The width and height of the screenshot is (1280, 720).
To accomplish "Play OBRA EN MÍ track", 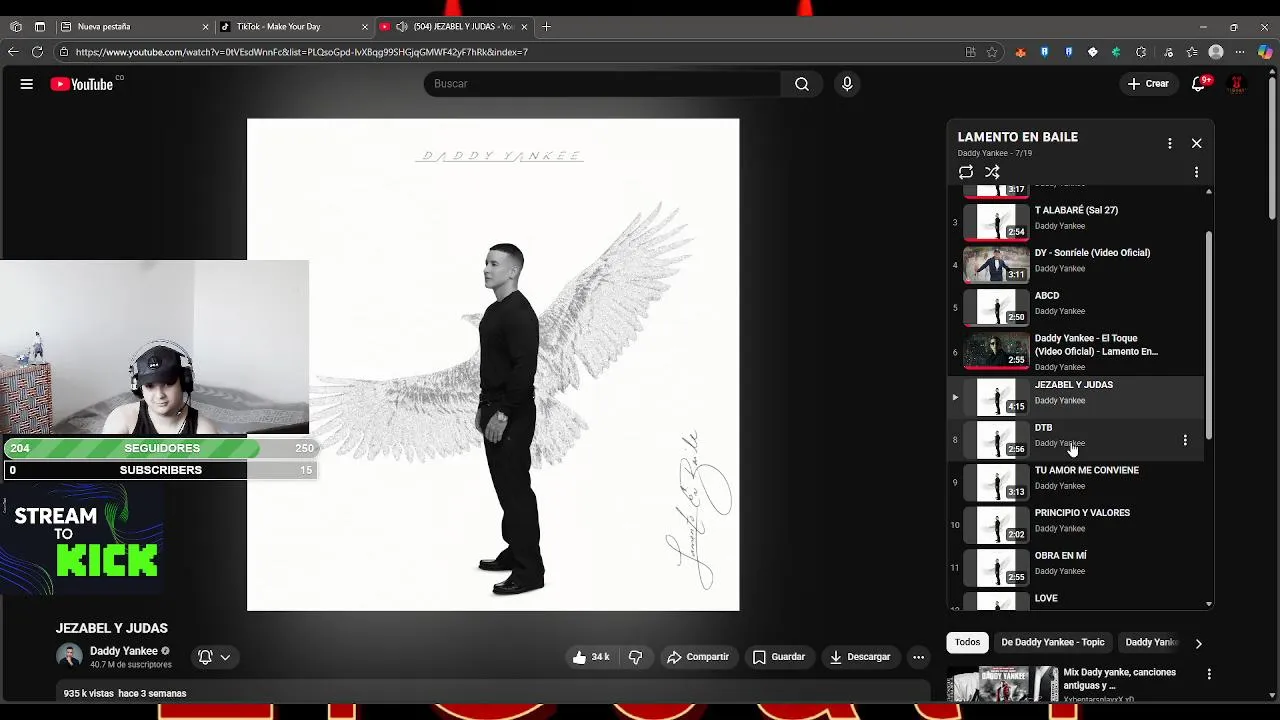I will (x=1076, y=568).
